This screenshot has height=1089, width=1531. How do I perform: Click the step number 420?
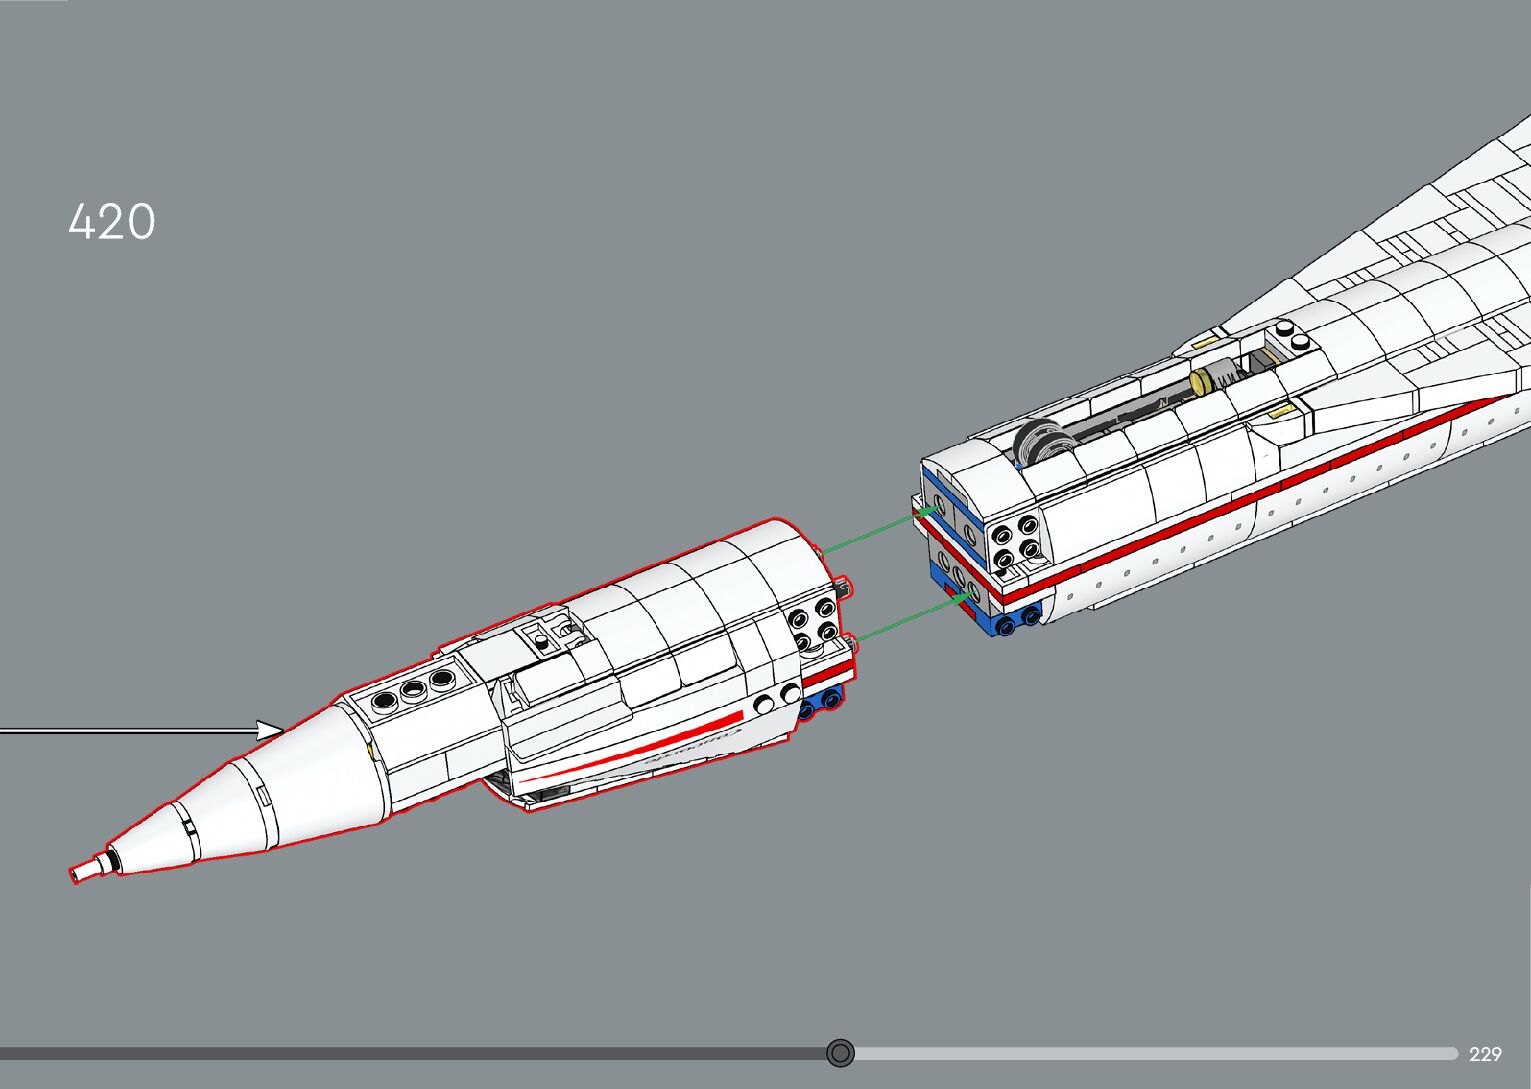coord(112,222)
